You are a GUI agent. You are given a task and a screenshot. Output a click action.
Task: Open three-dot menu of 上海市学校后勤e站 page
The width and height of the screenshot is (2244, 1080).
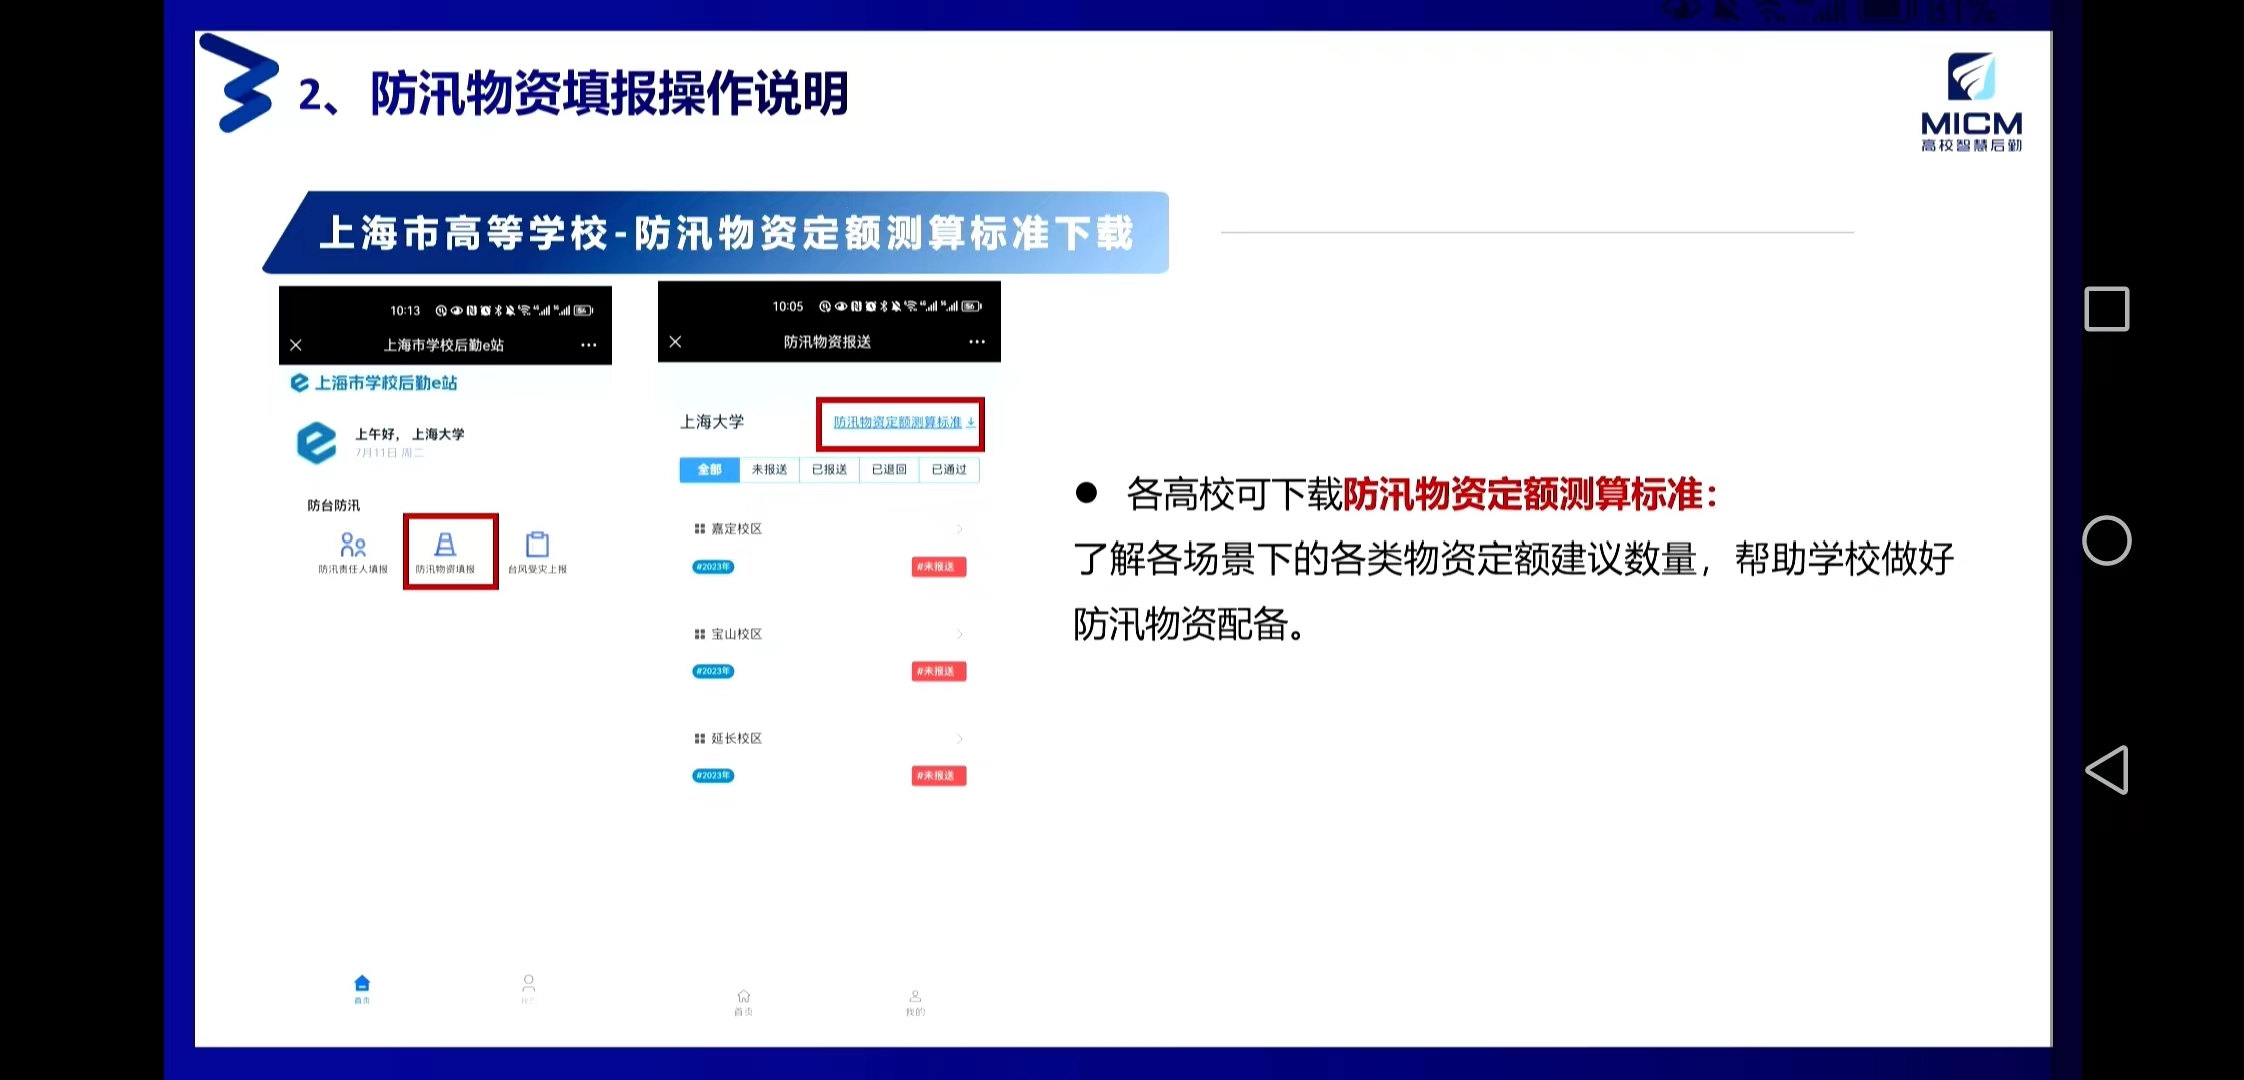coord(589,345)
